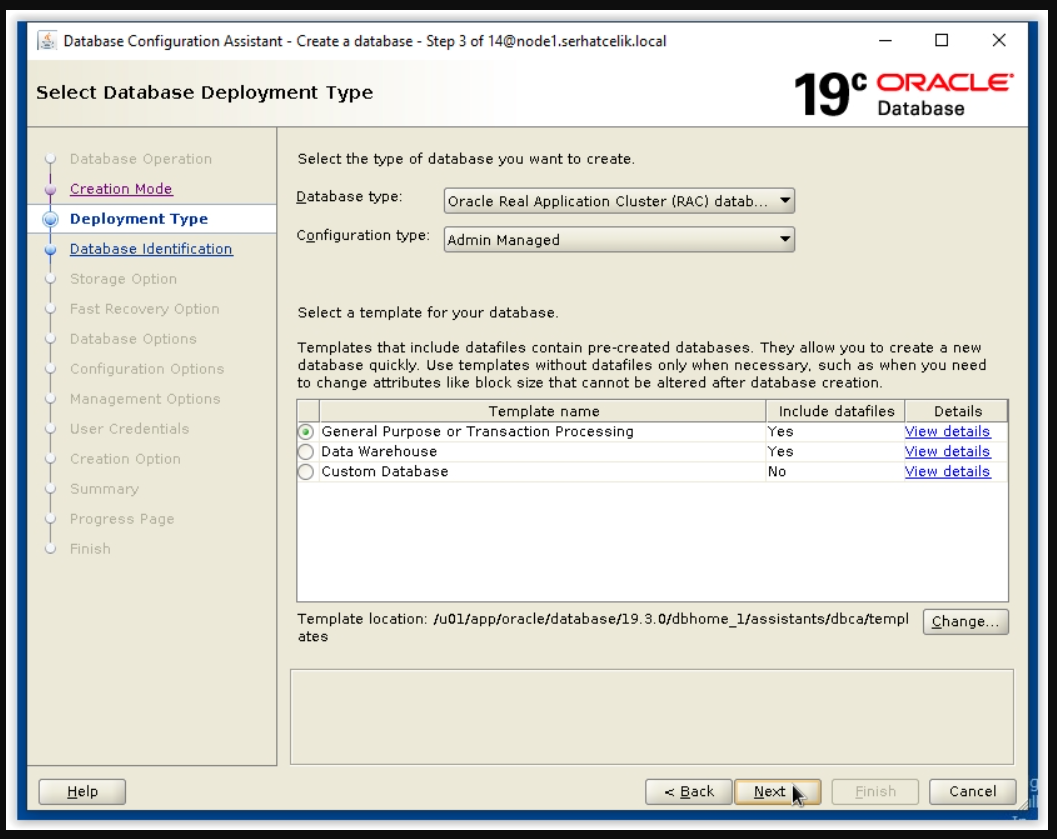Click 'General Purpose or Transaction Processing' text

477,431
